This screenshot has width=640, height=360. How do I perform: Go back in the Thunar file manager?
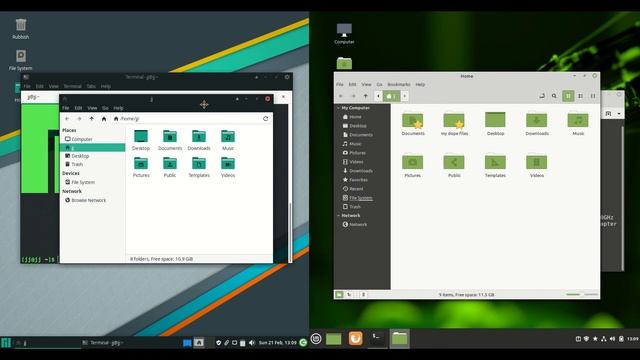tap(67, 119)
